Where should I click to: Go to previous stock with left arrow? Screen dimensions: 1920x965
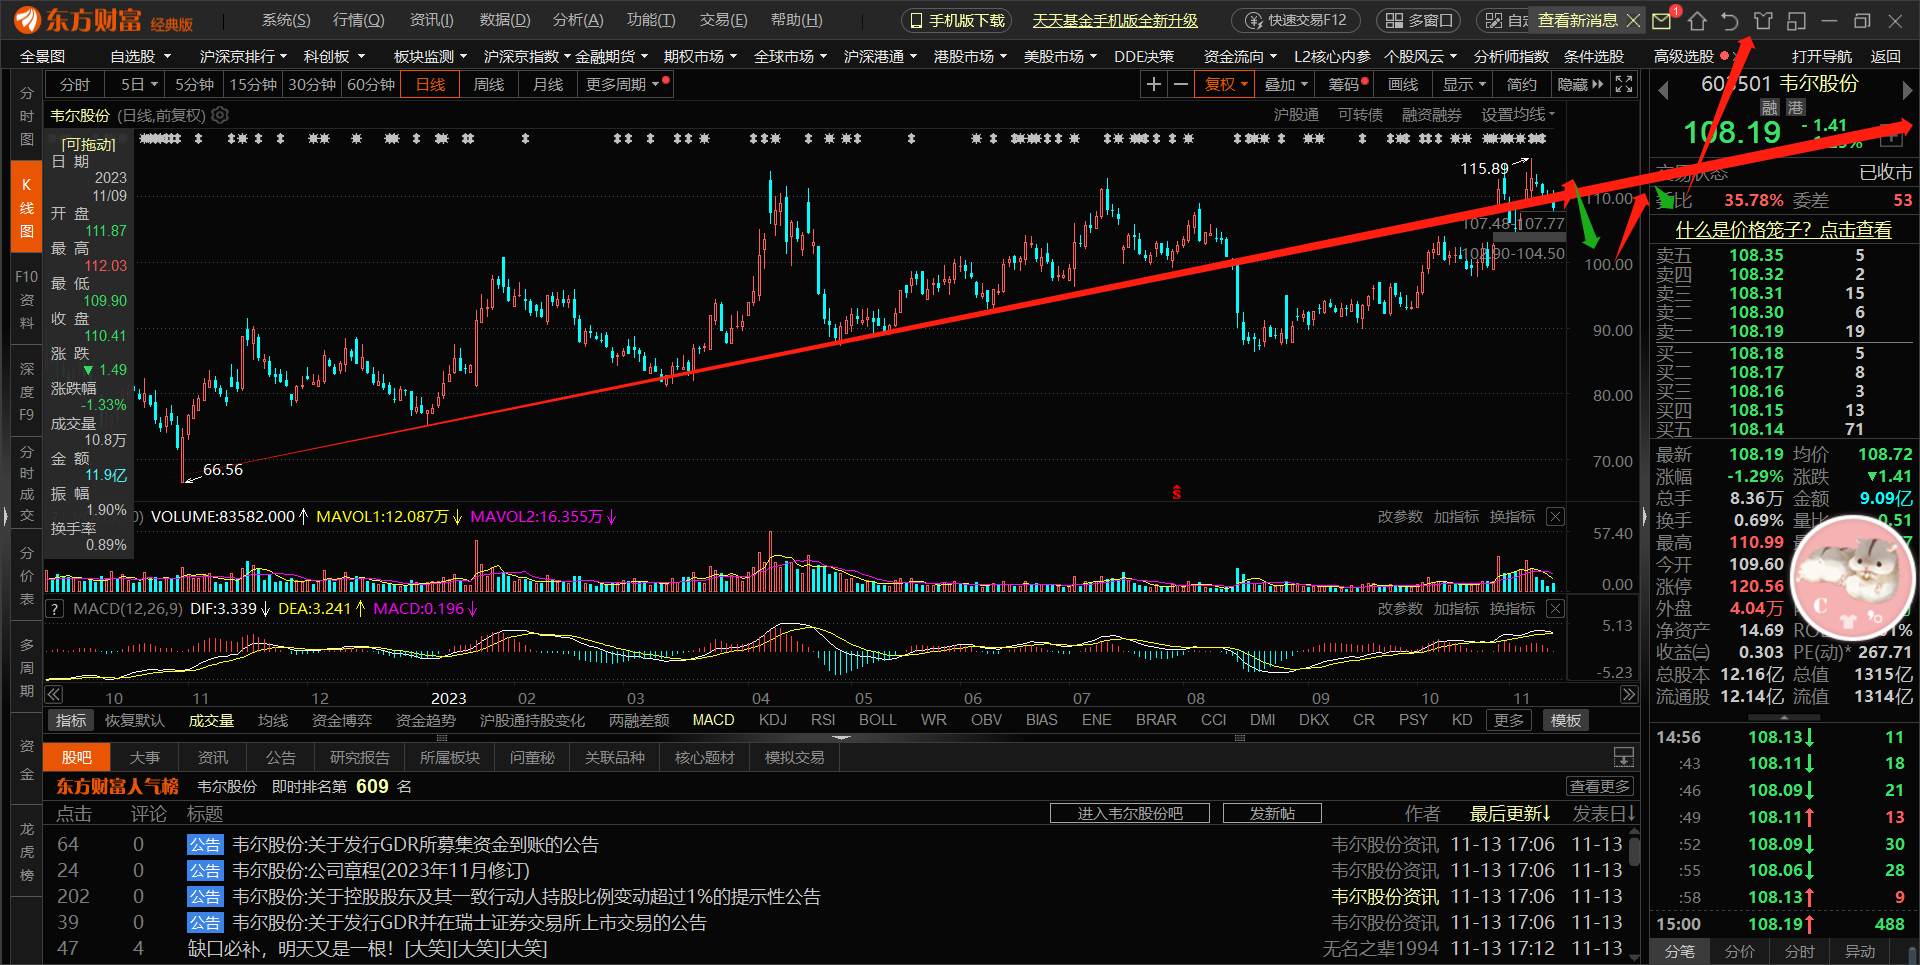(1664, 90)
